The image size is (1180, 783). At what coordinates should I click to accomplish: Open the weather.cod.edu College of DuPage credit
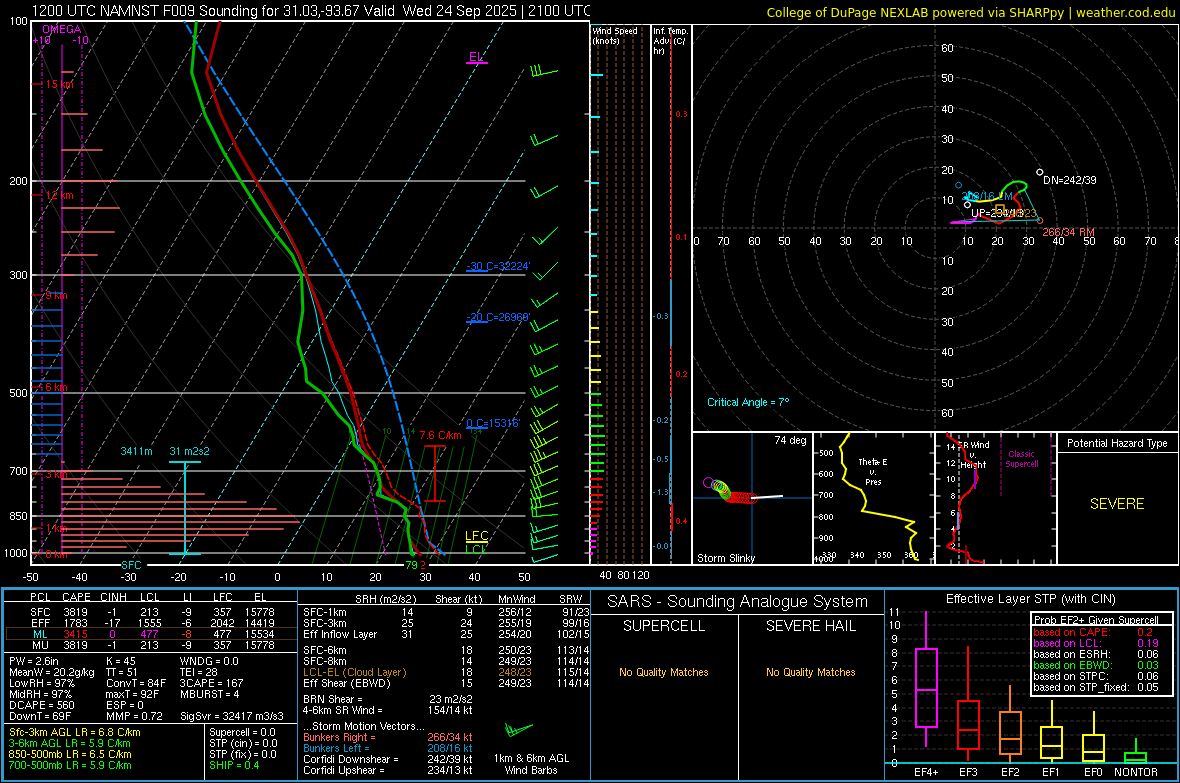pos(970,12)
